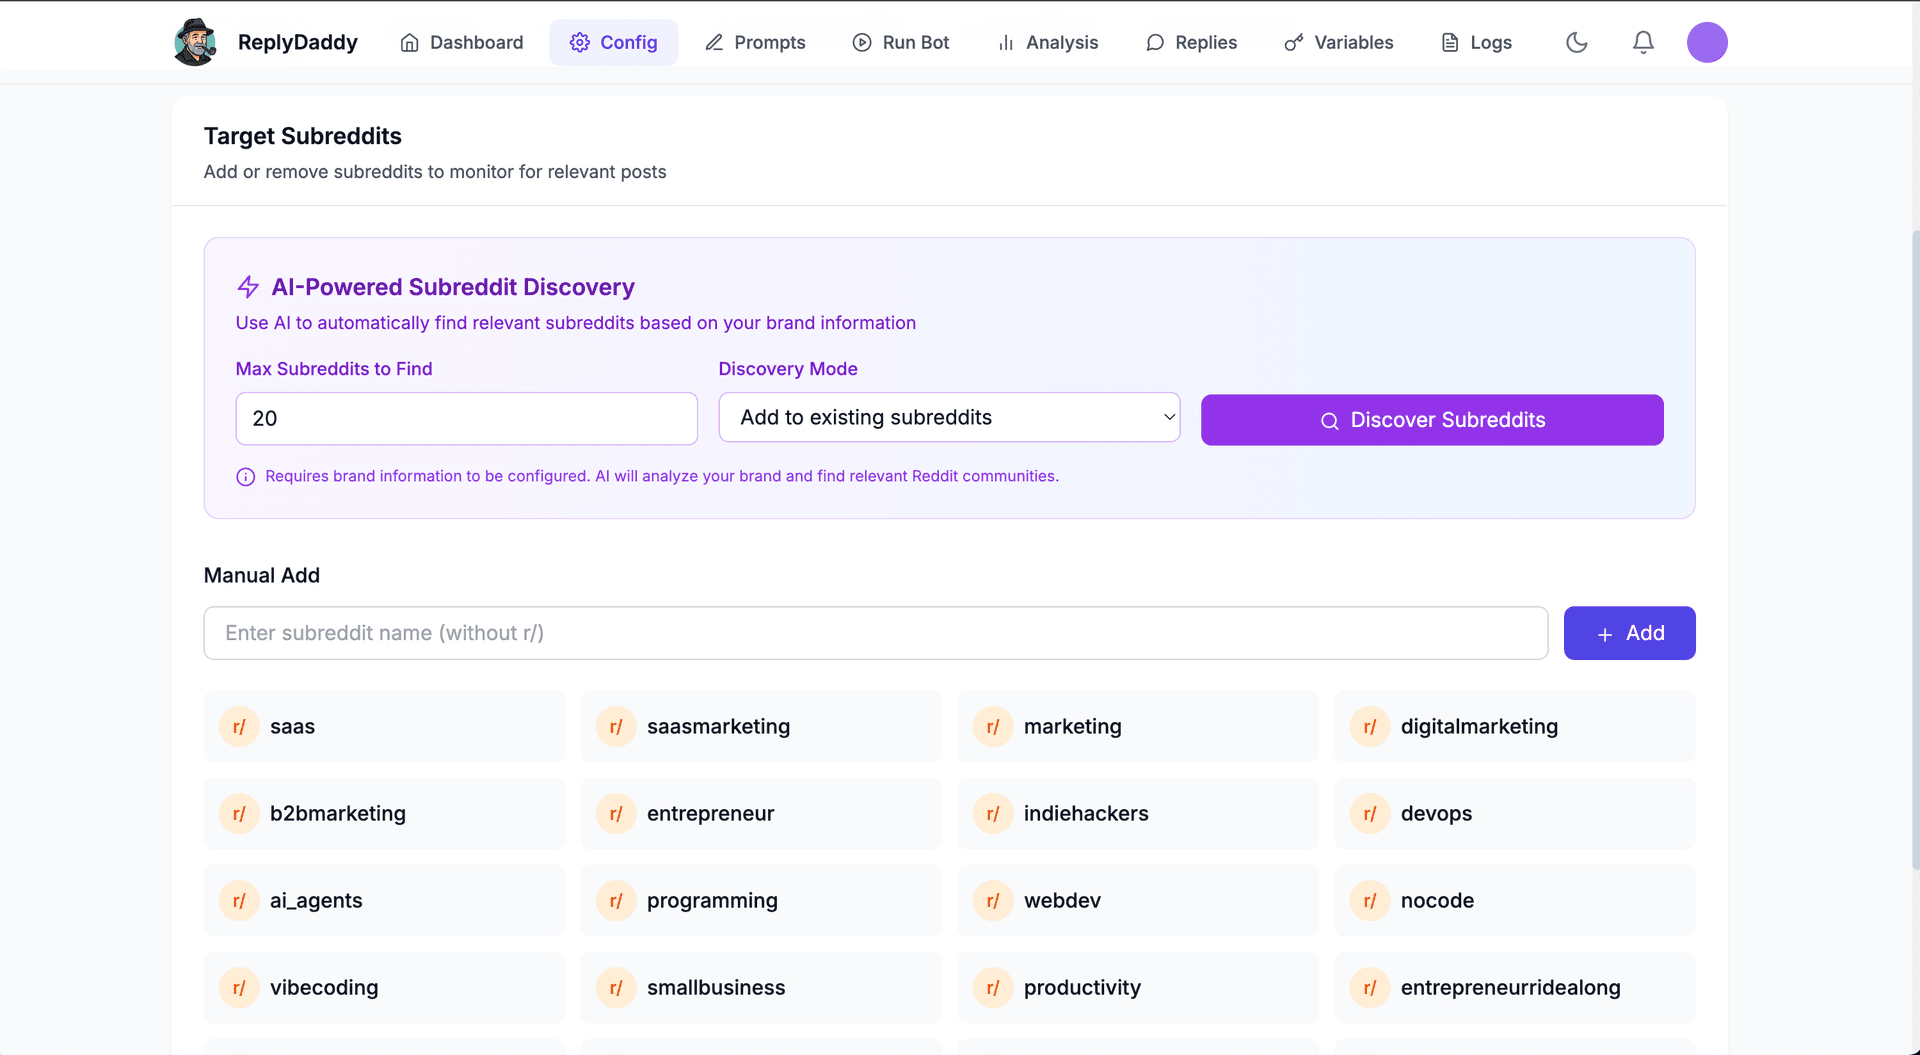
Task: Click the r/ badge beside devops
Action: tap(1370, 814)
